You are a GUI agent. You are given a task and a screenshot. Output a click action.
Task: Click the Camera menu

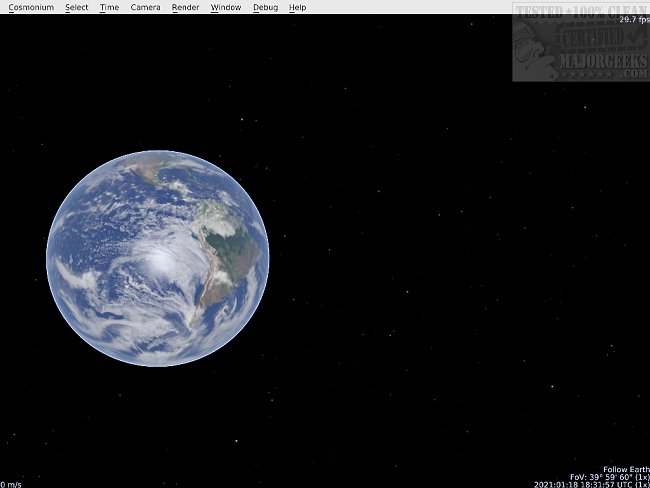(x=145, y=7)
